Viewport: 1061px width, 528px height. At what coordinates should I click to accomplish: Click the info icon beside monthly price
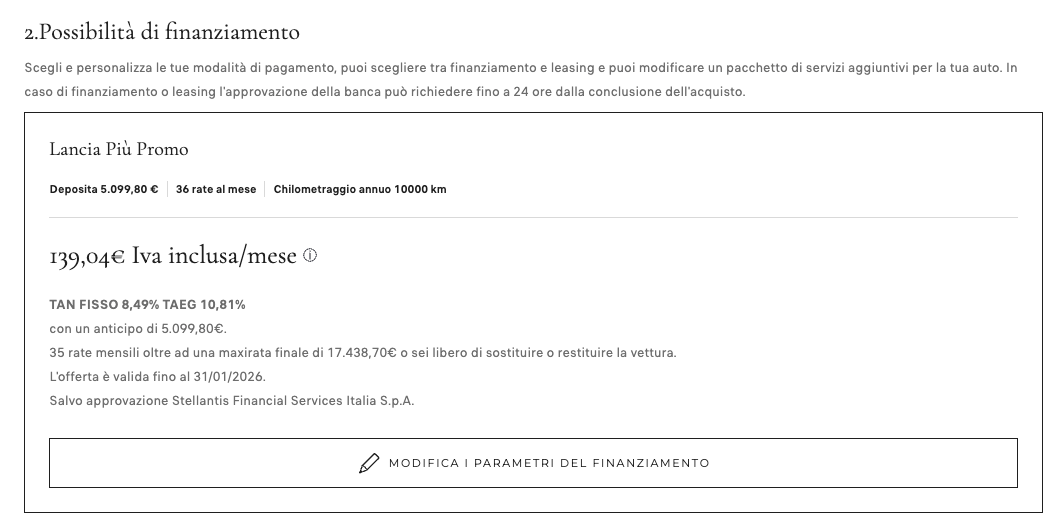pos(310,256)
